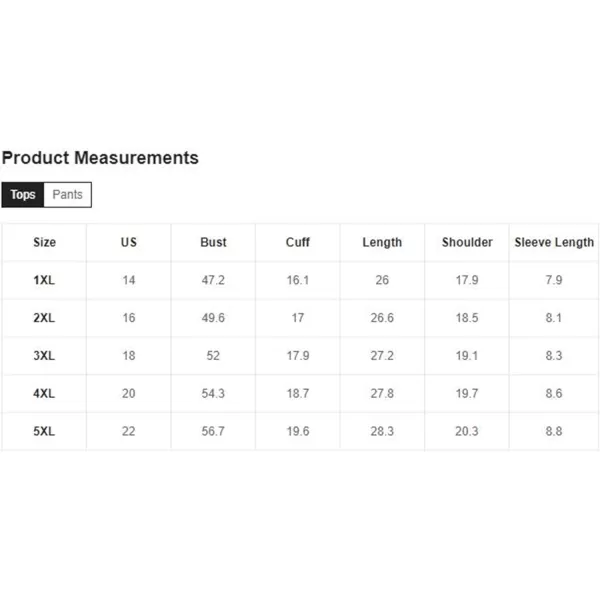This screenshot has width=600, height=600.
Task: Select the 1XL size row label
Action: tap(44, 280)
